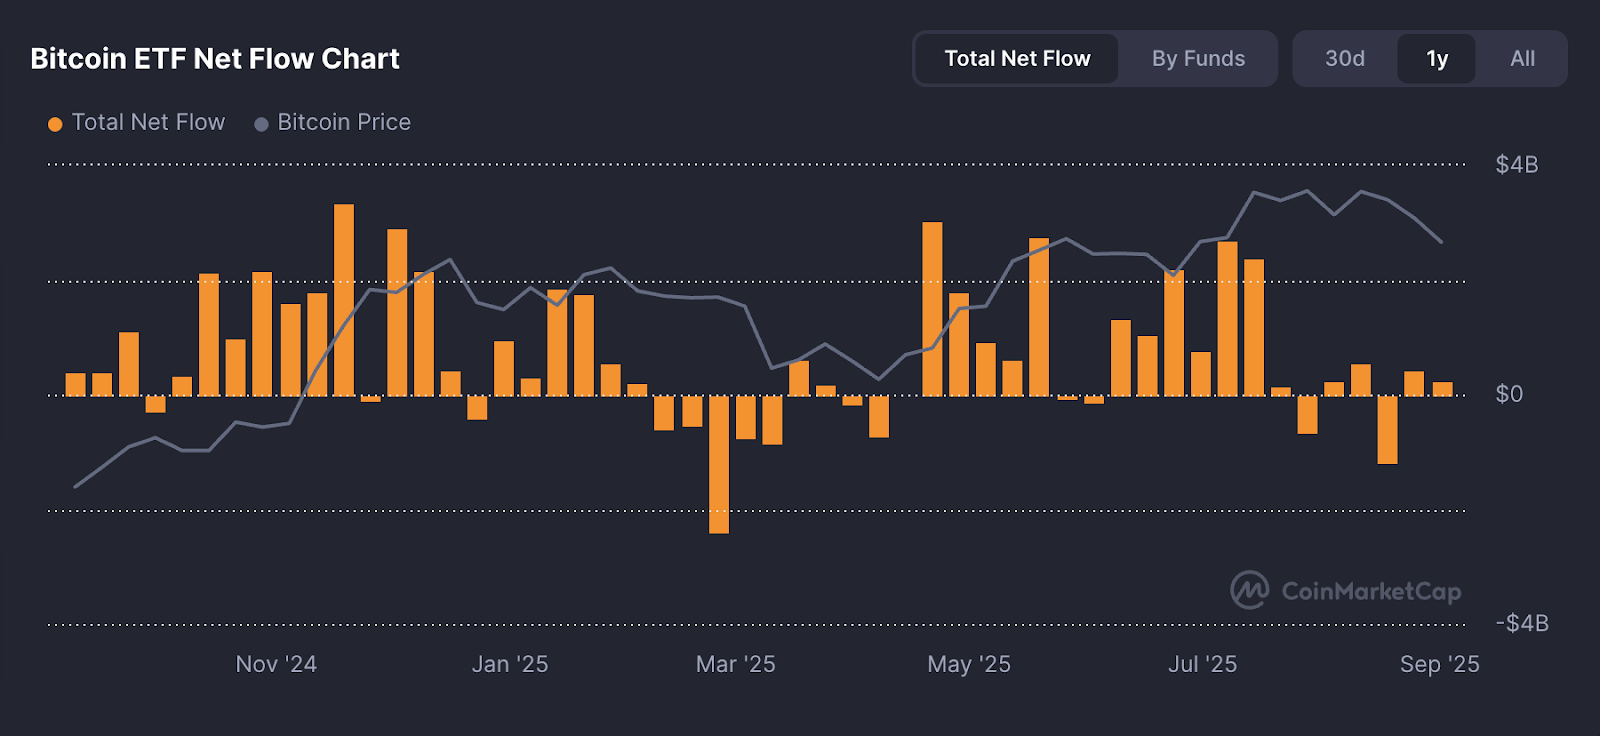Click the Bitcoin ETF Net Flow Chart title
1600x736 pixels.
pyautogui.click(x=215, y=59)
